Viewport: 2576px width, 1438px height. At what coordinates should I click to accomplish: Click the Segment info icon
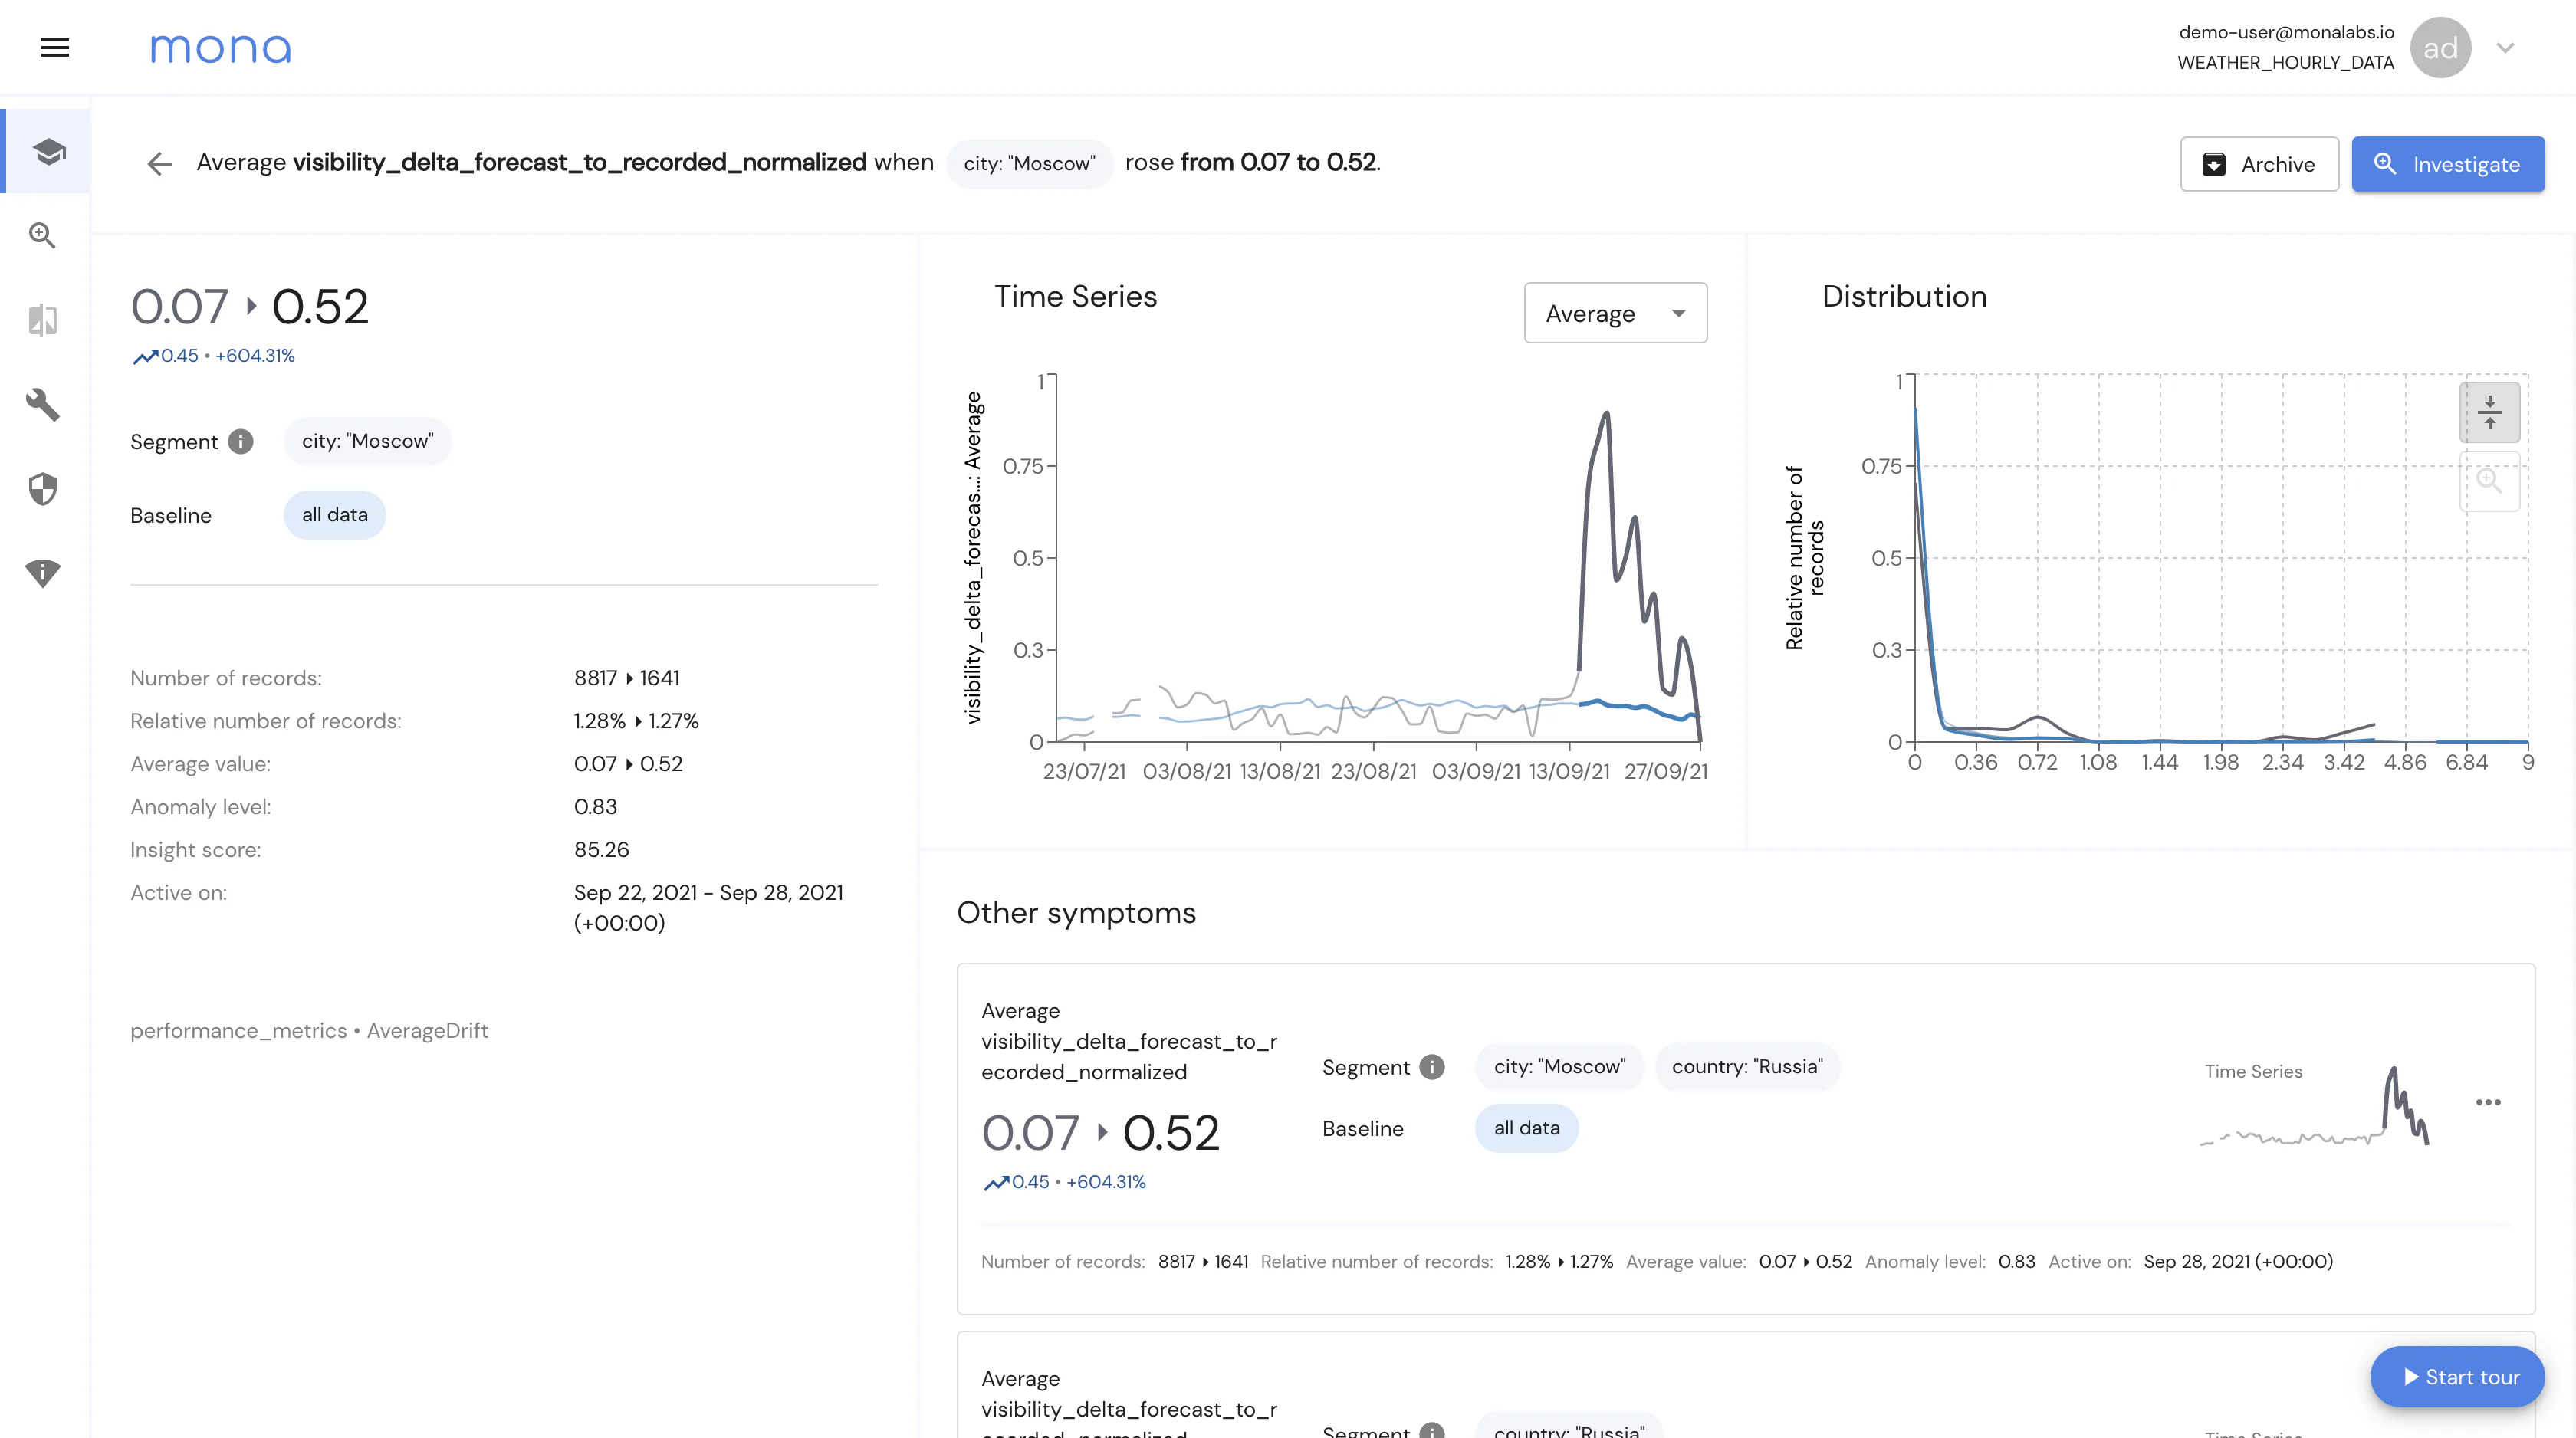click(241, 441)
